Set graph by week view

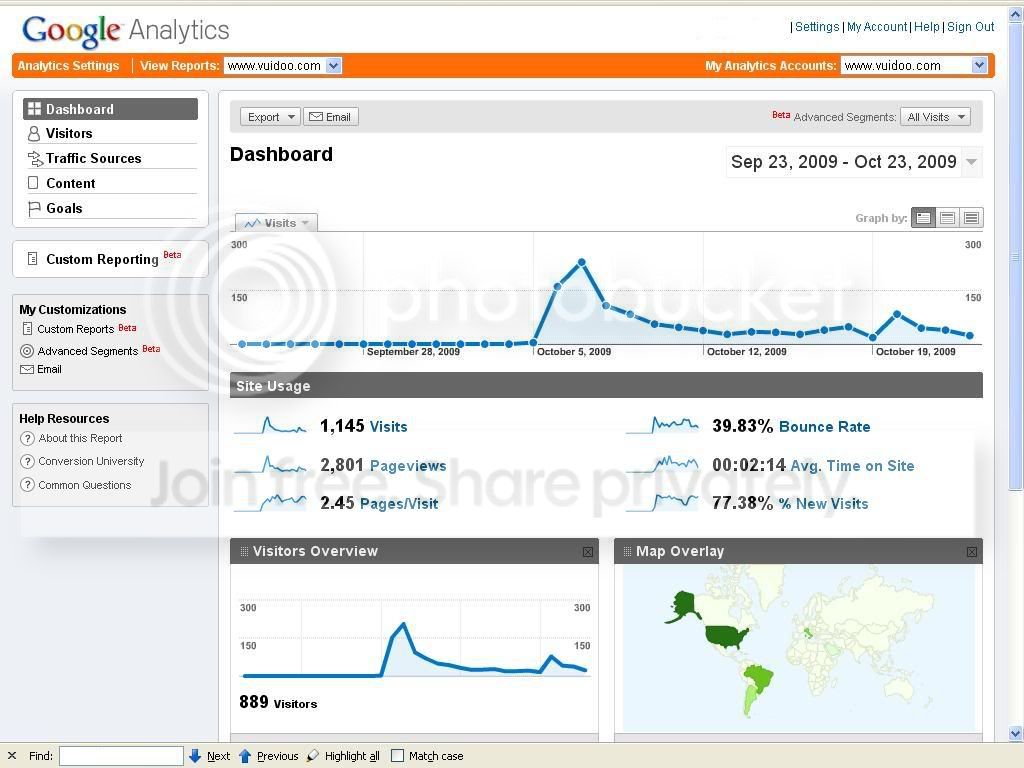click(948, 218)
